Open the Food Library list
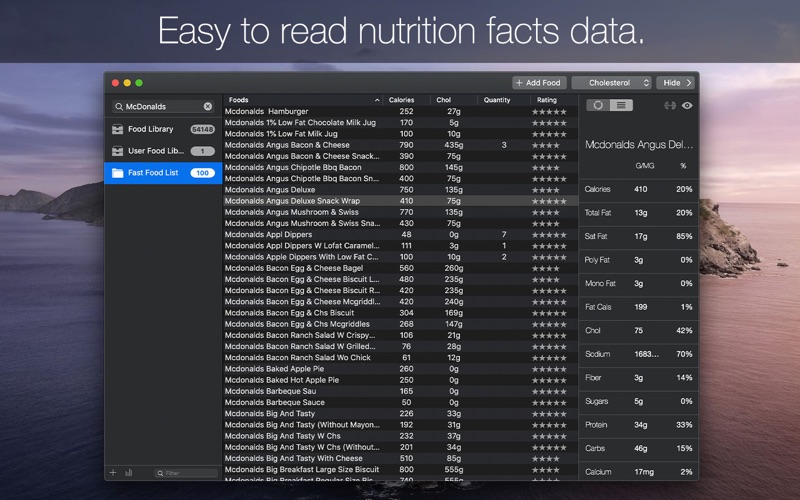This screenshot has width=800, height=500. pyautogui.click(x=163, y=129)
